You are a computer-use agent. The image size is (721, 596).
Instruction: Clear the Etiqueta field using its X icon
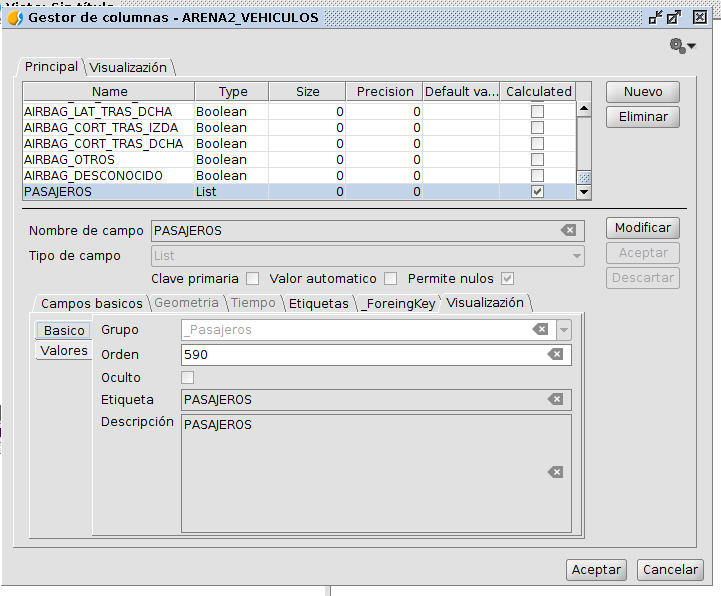coord(556,399)
